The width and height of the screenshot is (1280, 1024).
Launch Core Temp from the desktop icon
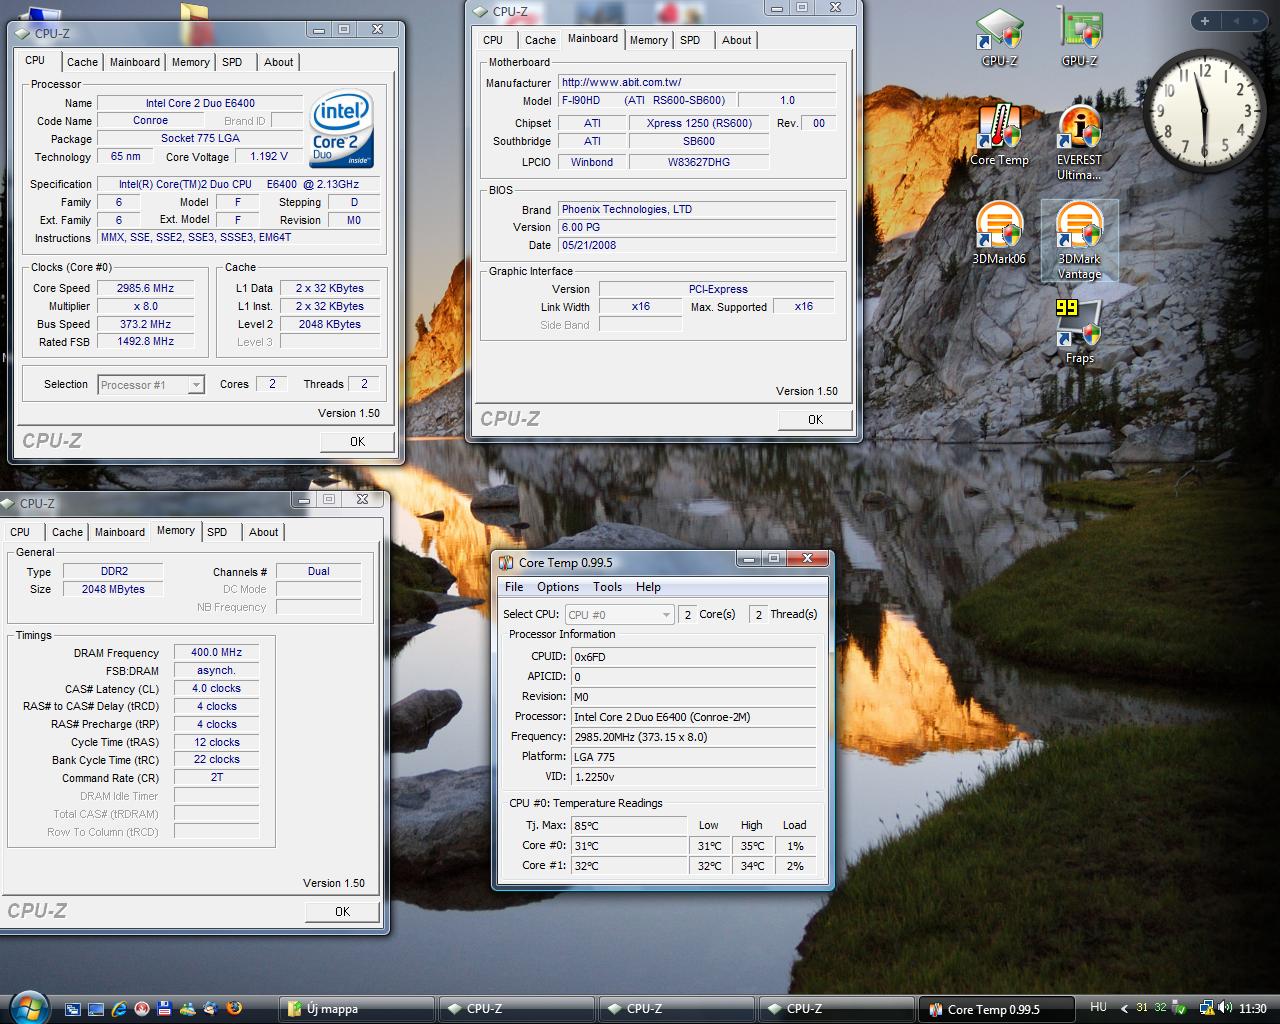(x=999, y=135)
